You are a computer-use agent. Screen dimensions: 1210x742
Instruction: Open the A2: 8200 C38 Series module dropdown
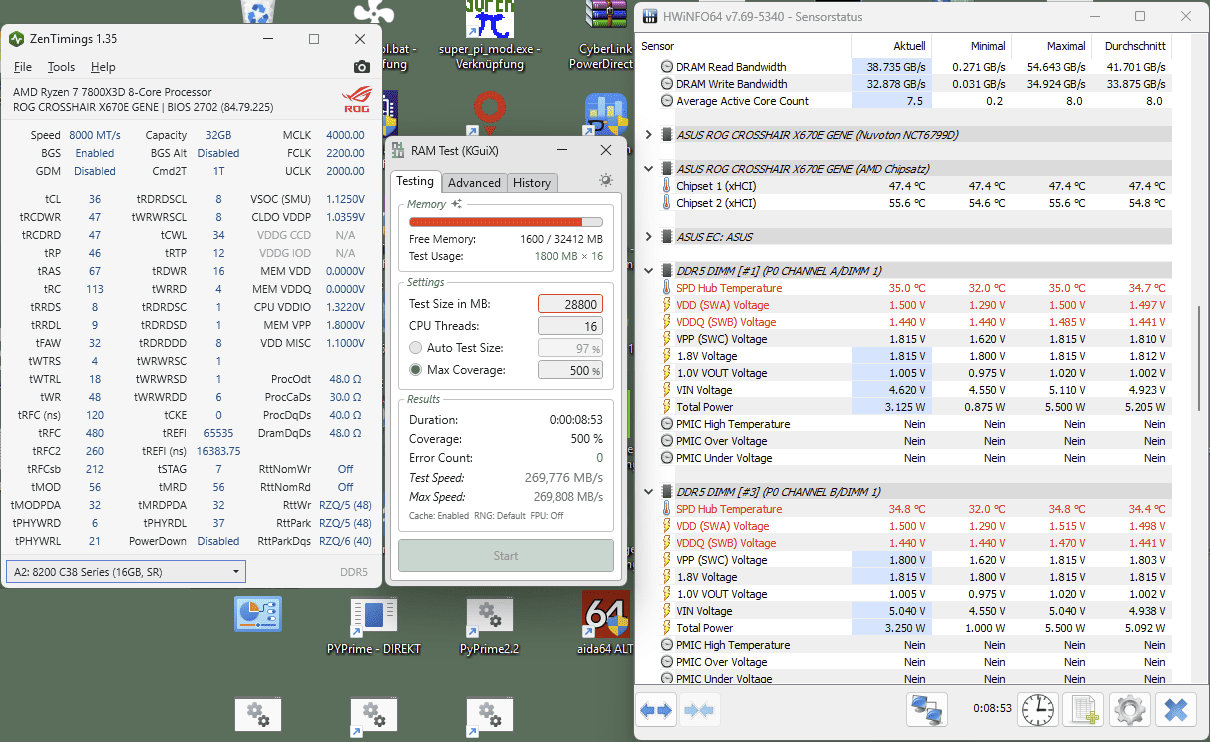coord(125,572)
